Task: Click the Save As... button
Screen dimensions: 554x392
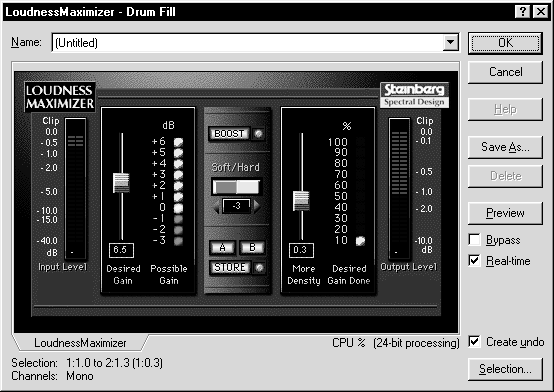Action: (505, 147)
